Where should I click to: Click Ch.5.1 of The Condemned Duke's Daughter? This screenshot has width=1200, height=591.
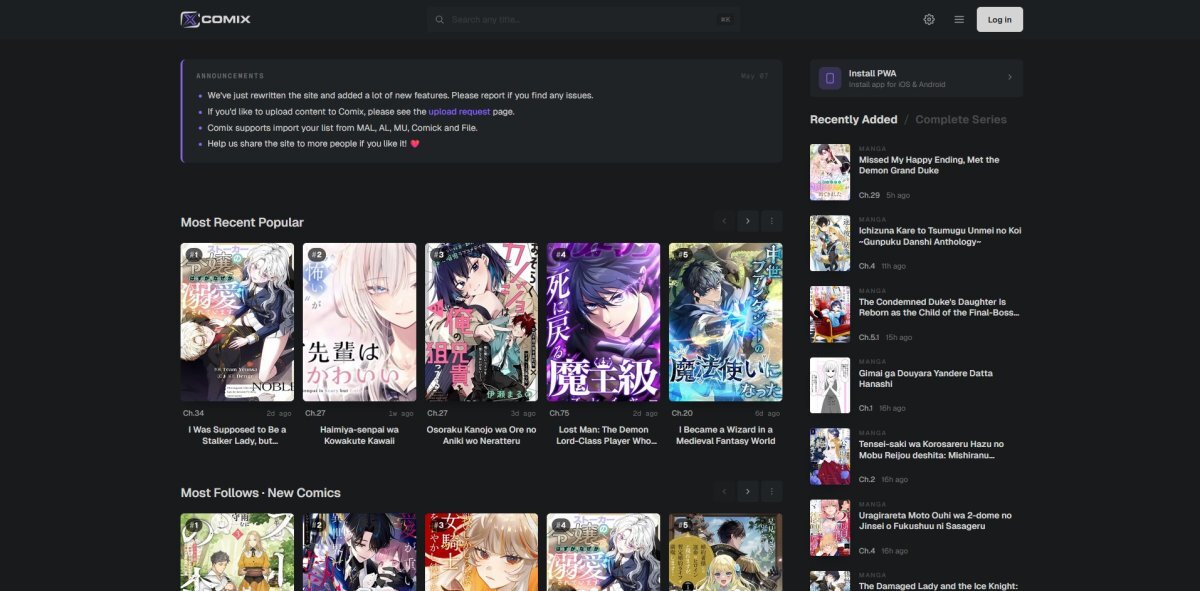coord(871,337)
